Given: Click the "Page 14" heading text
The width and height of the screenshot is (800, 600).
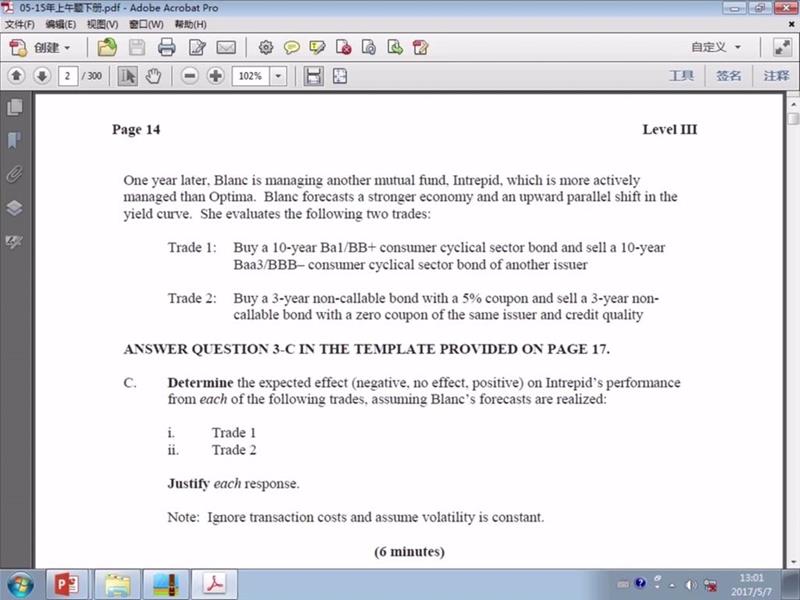Looking at the screenshot, I should pyautogui.click(x=136, y=130).
